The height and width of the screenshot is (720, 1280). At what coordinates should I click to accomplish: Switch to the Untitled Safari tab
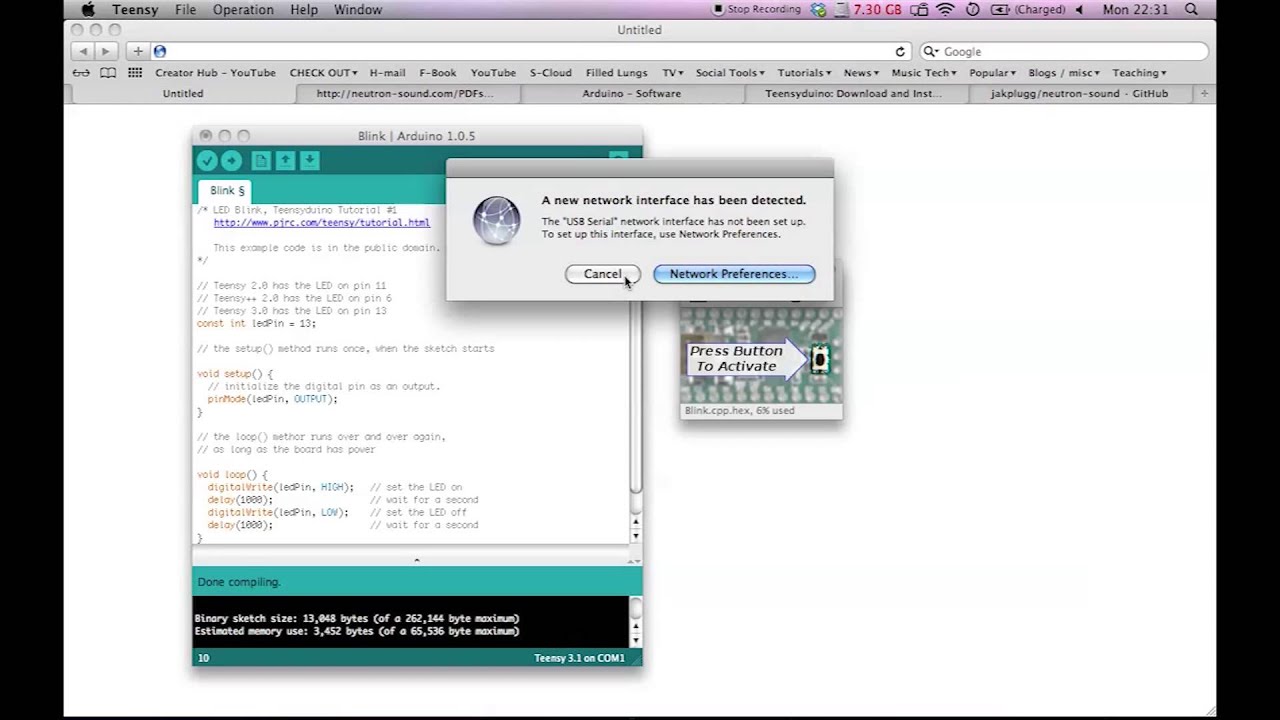[183, 93]
